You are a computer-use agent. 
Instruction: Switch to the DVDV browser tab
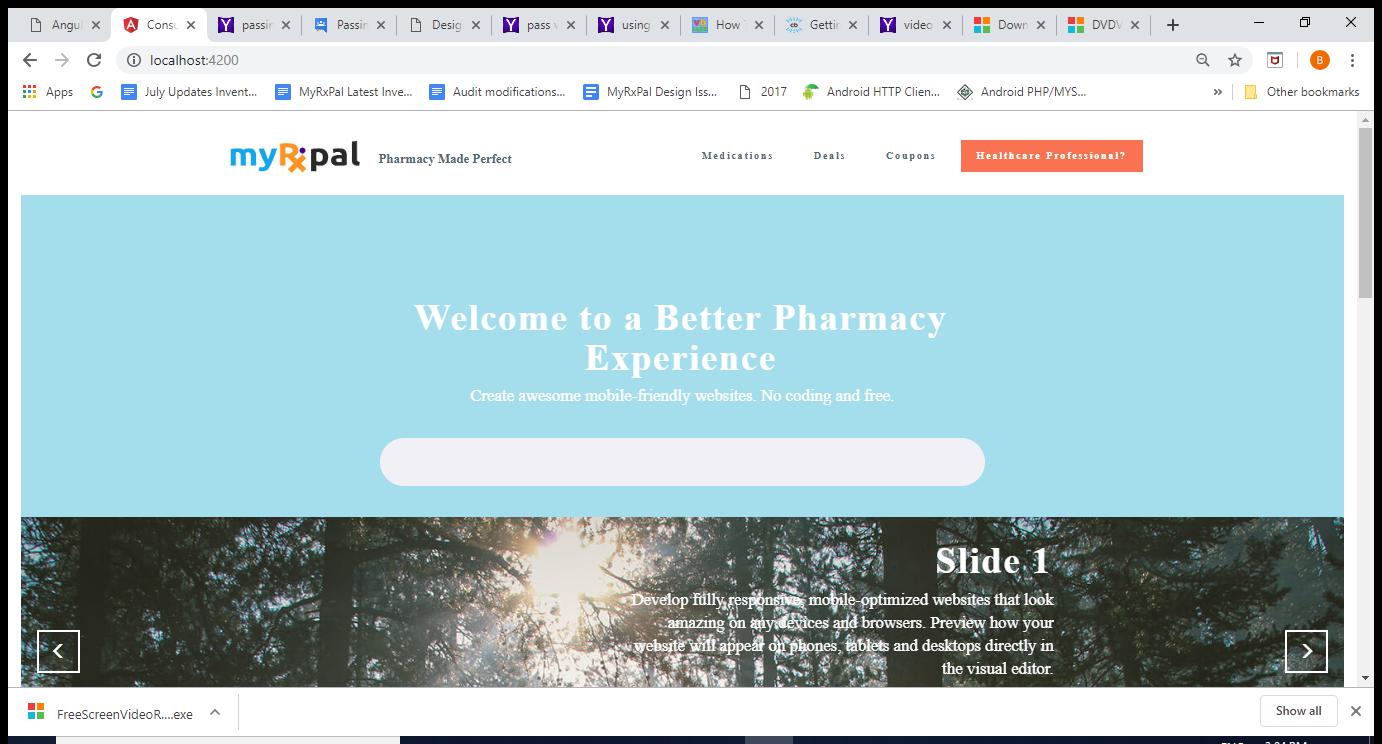pyautogui.click(x=1102, y=25)
